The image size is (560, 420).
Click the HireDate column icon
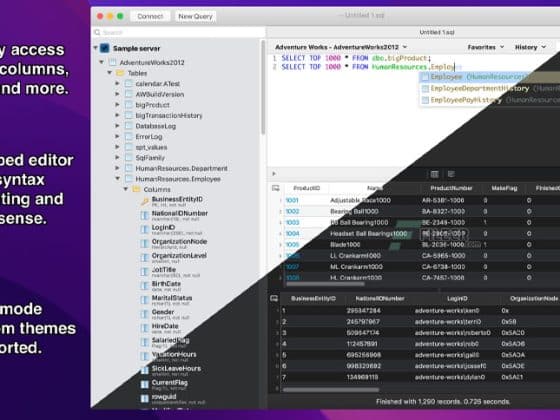(x=144, y=328)
